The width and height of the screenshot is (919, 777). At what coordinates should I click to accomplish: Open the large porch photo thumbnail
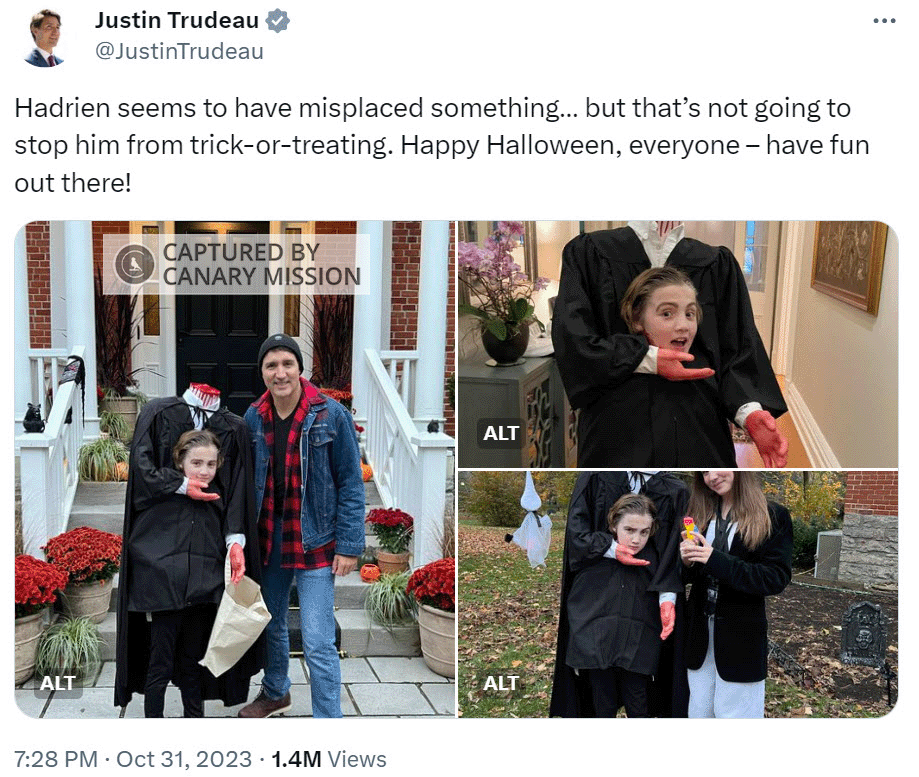tap(234, 469)
